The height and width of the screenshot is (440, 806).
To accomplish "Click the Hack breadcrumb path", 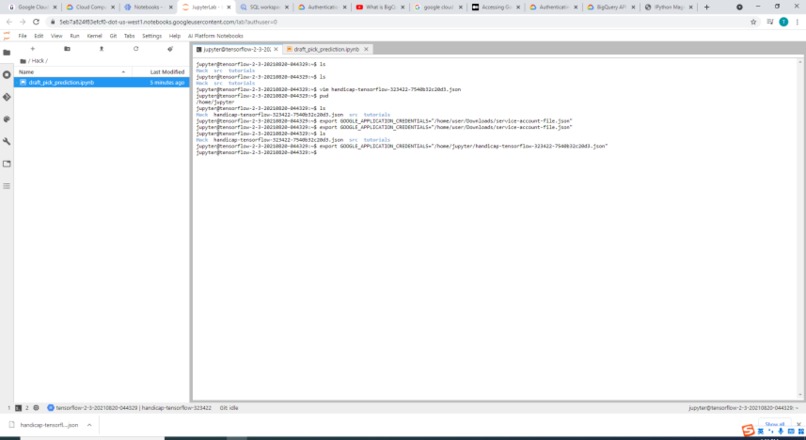I will tap(38, 61).
